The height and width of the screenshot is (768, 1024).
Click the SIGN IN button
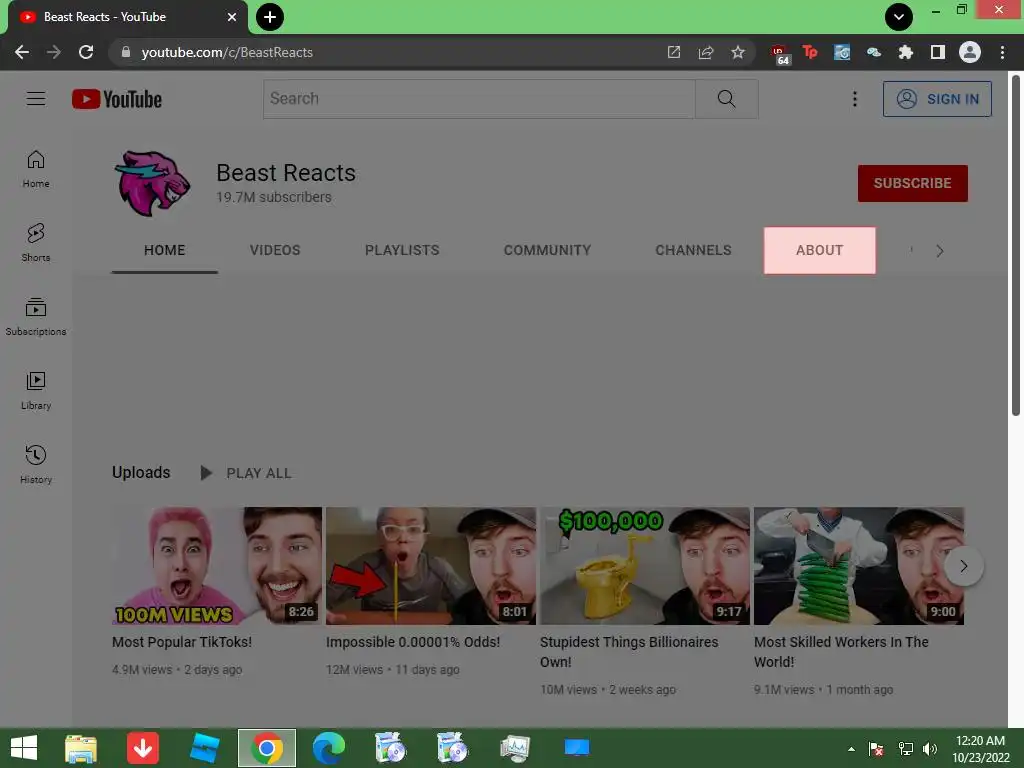click(x=937, y=99)
